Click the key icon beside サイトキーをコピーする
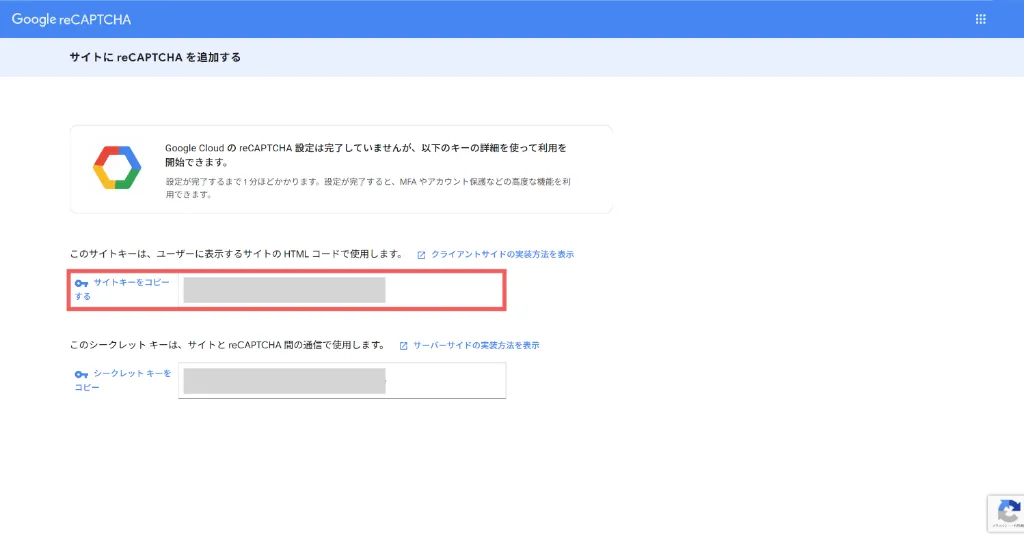Image resolution: width=1024 pixels, height=539 pixels. pyautogui.click(x=82, y=283)
